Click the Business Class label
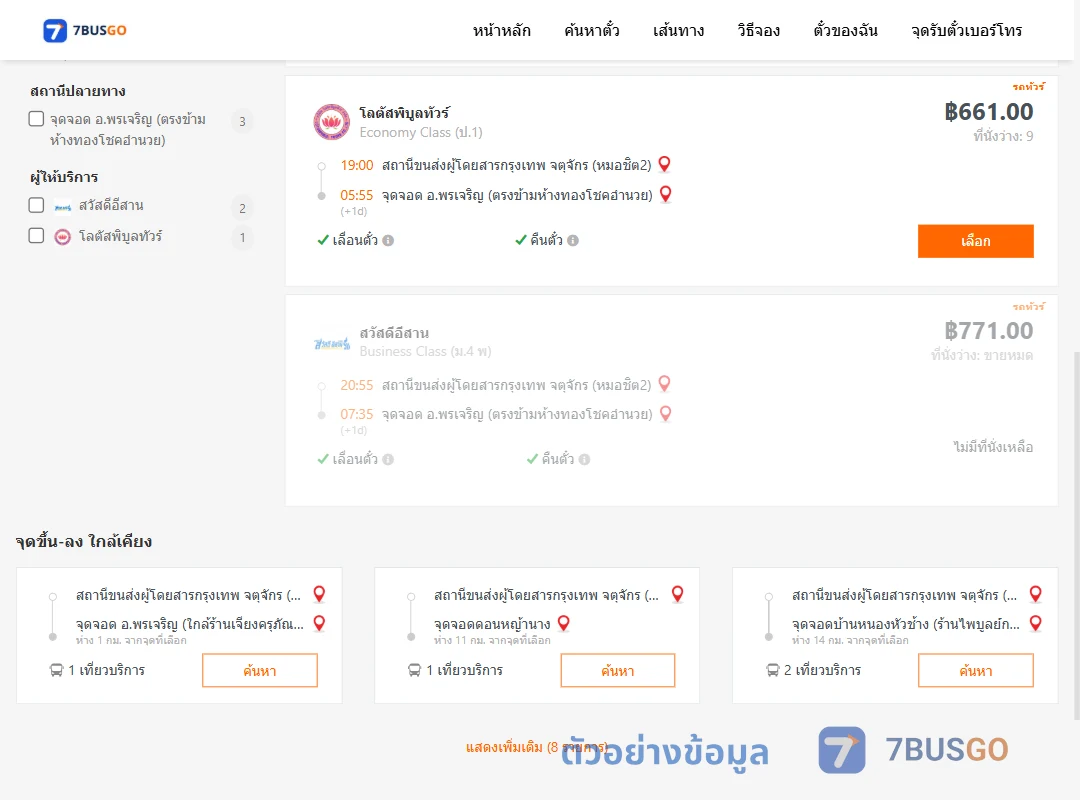The width and height of the screenshot is (1080, 800). (x=425, y=351)
